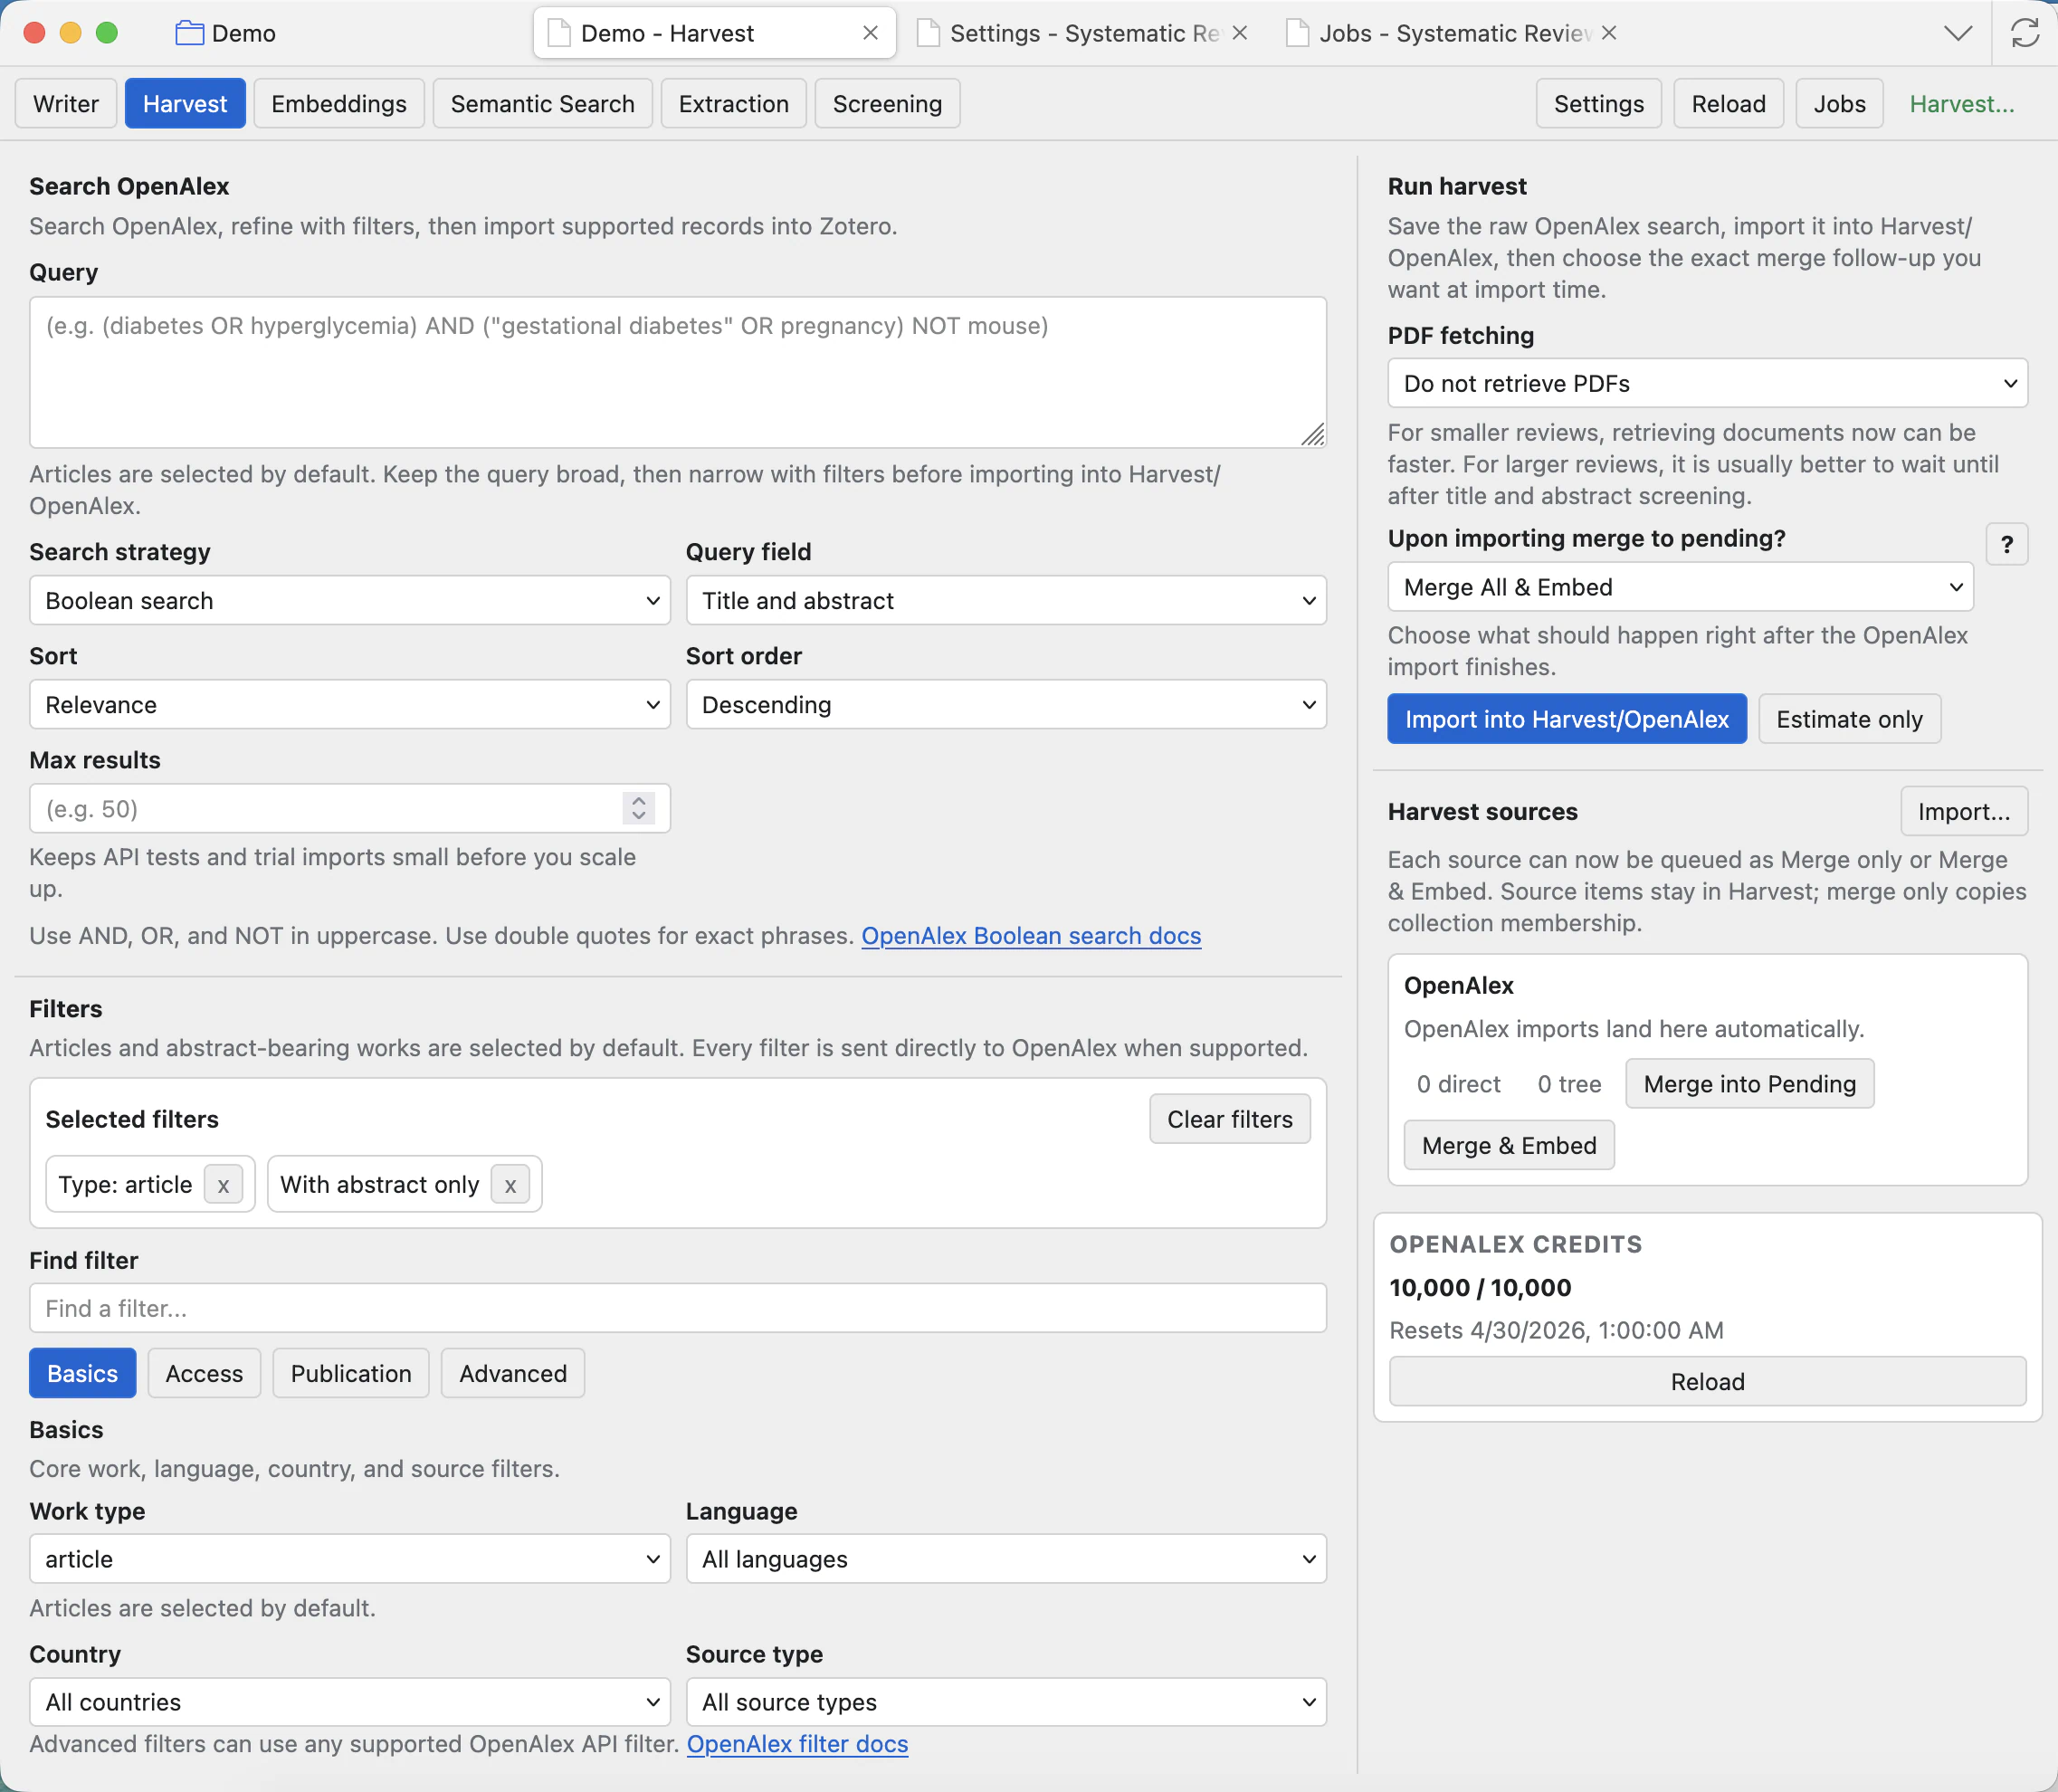Open OpenAlex Boolean search docs link
The image size is (2058, 1792).
[1031, 936]
